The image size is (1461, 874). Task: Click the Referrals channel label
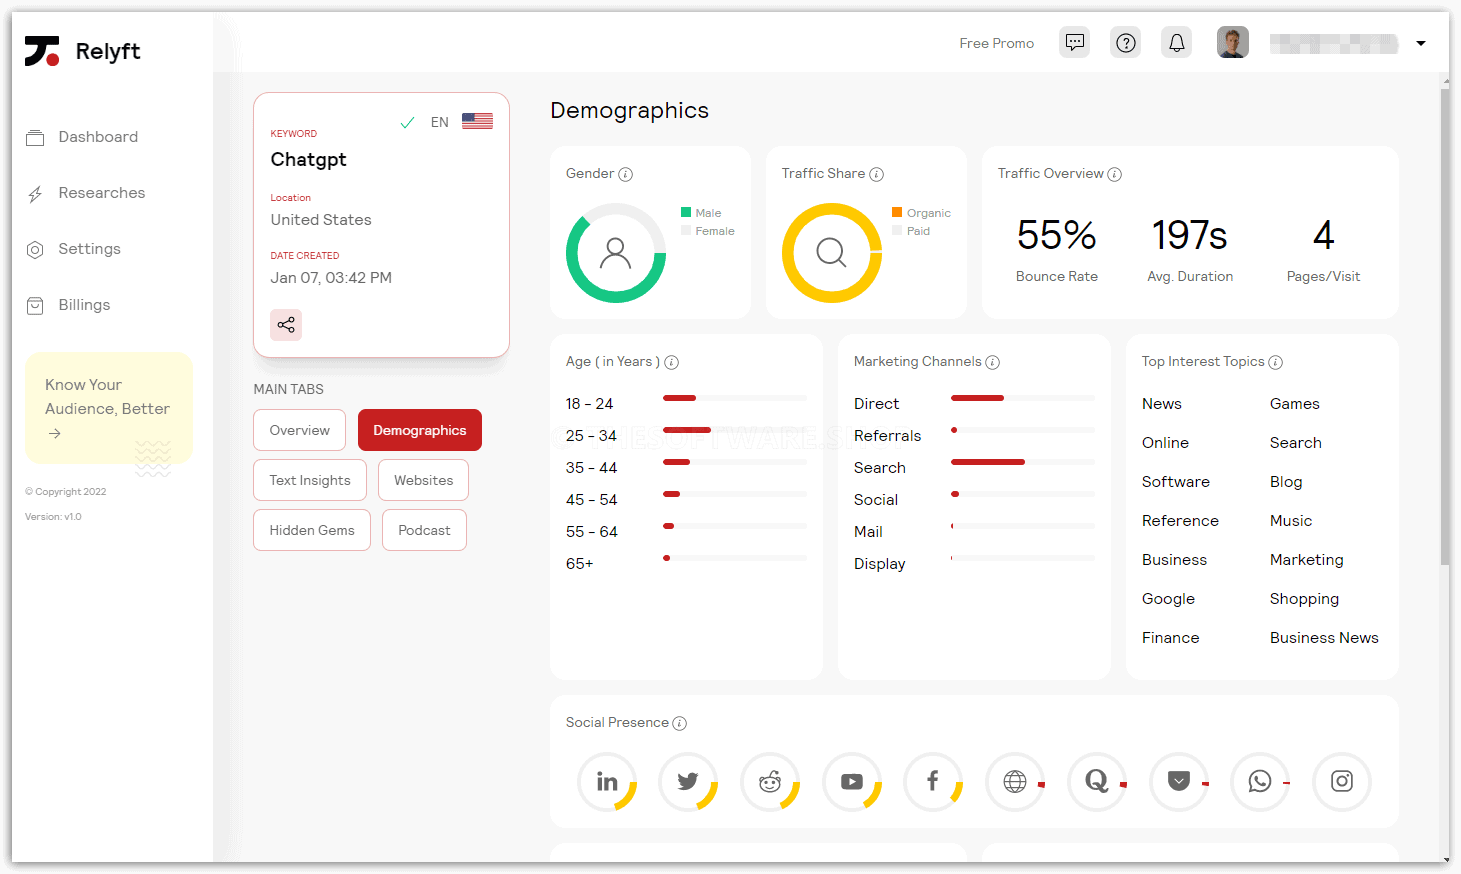pos(888,436)
